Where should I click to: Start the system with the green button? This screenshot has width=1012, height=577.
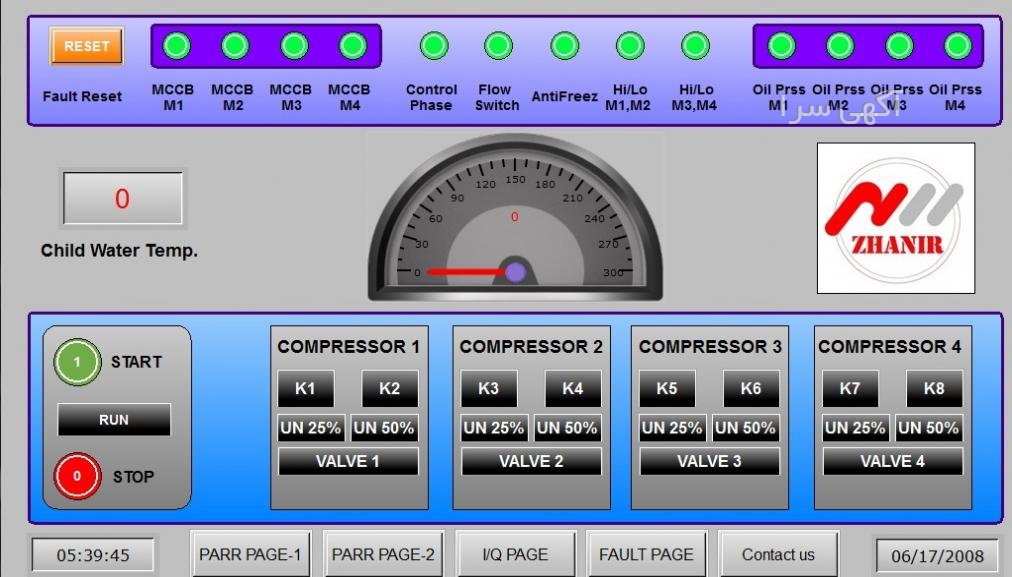[x=77, y=362]
